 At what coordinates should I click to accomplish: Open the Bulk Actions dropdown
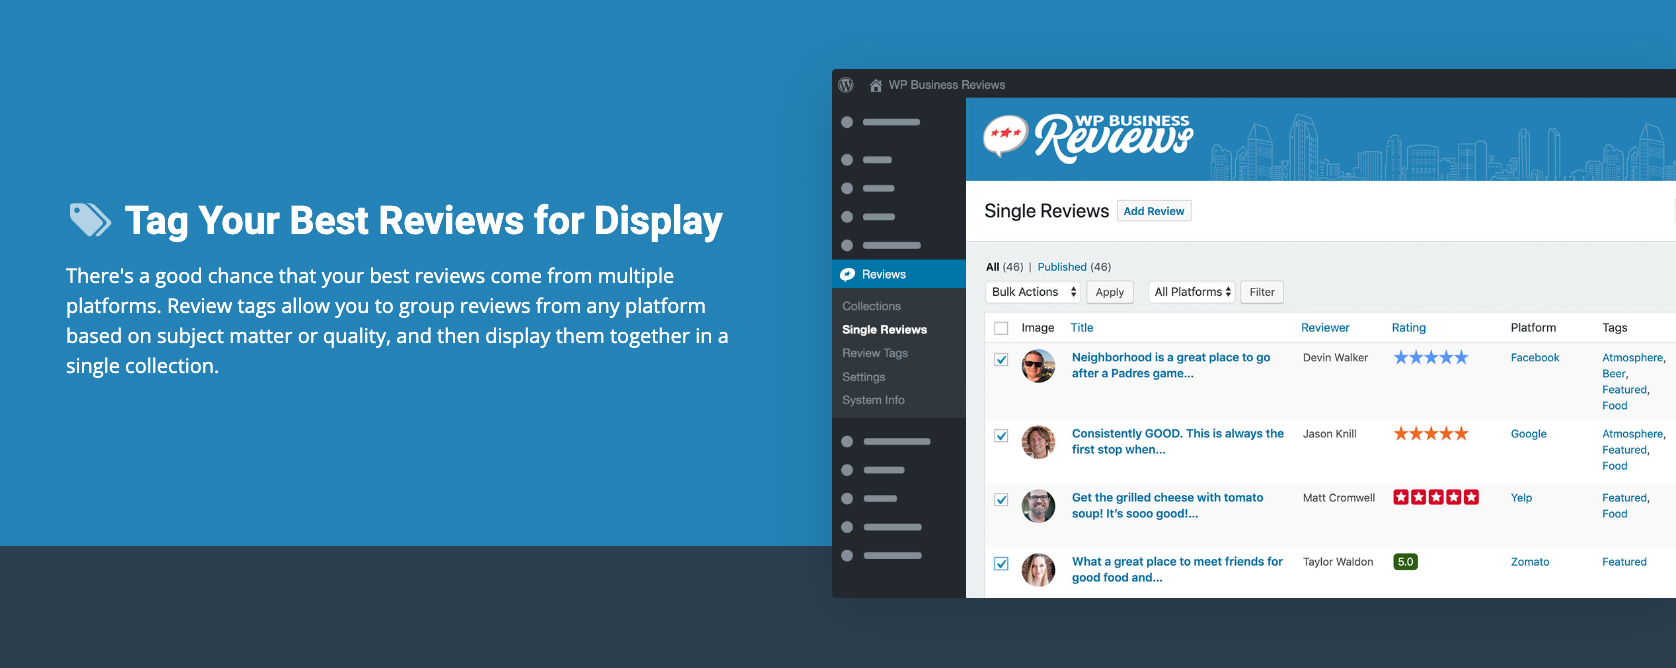pyautogui.click(x=1033, y=292)
